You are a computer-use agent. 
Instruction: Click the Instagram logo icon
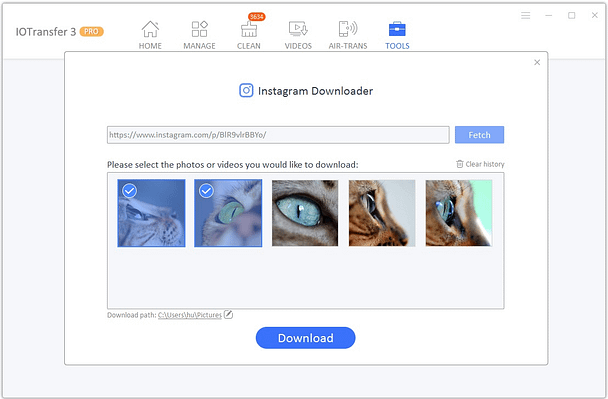coord(246,90)
